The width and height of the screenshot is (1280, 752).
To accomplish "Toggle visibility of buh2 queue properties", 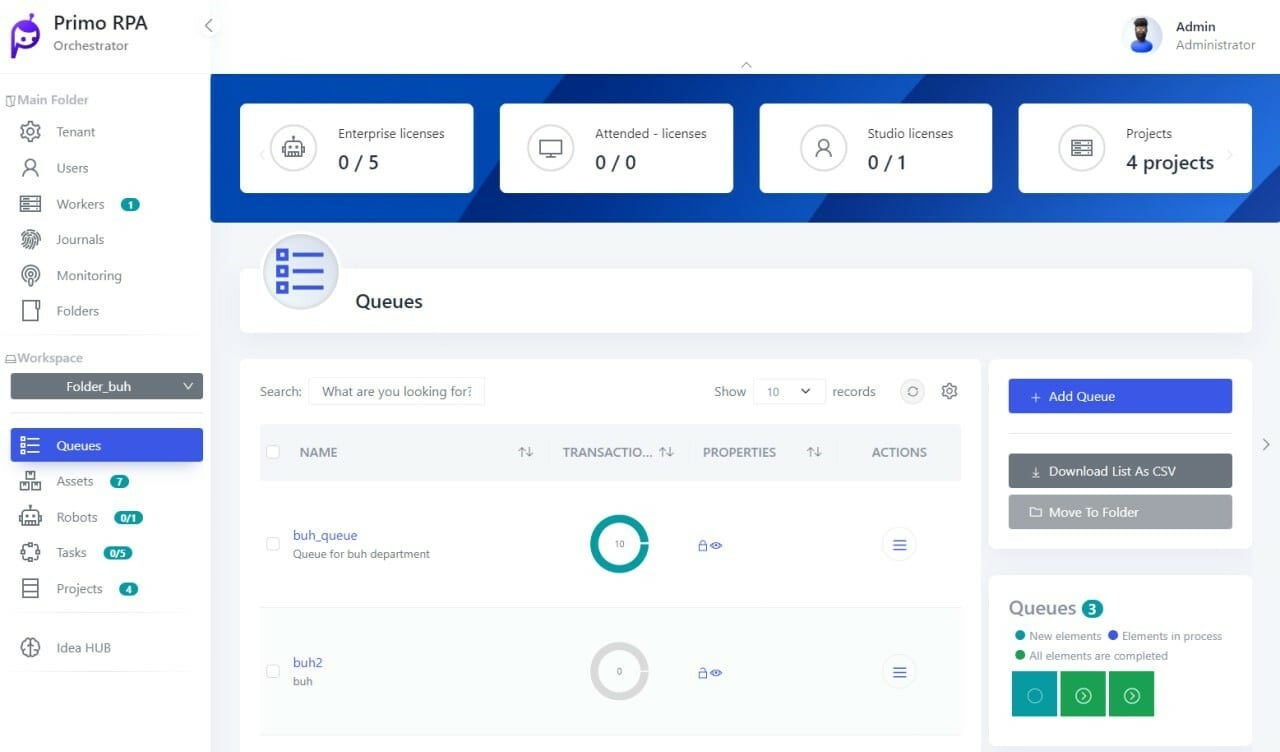I will point(717,673).
